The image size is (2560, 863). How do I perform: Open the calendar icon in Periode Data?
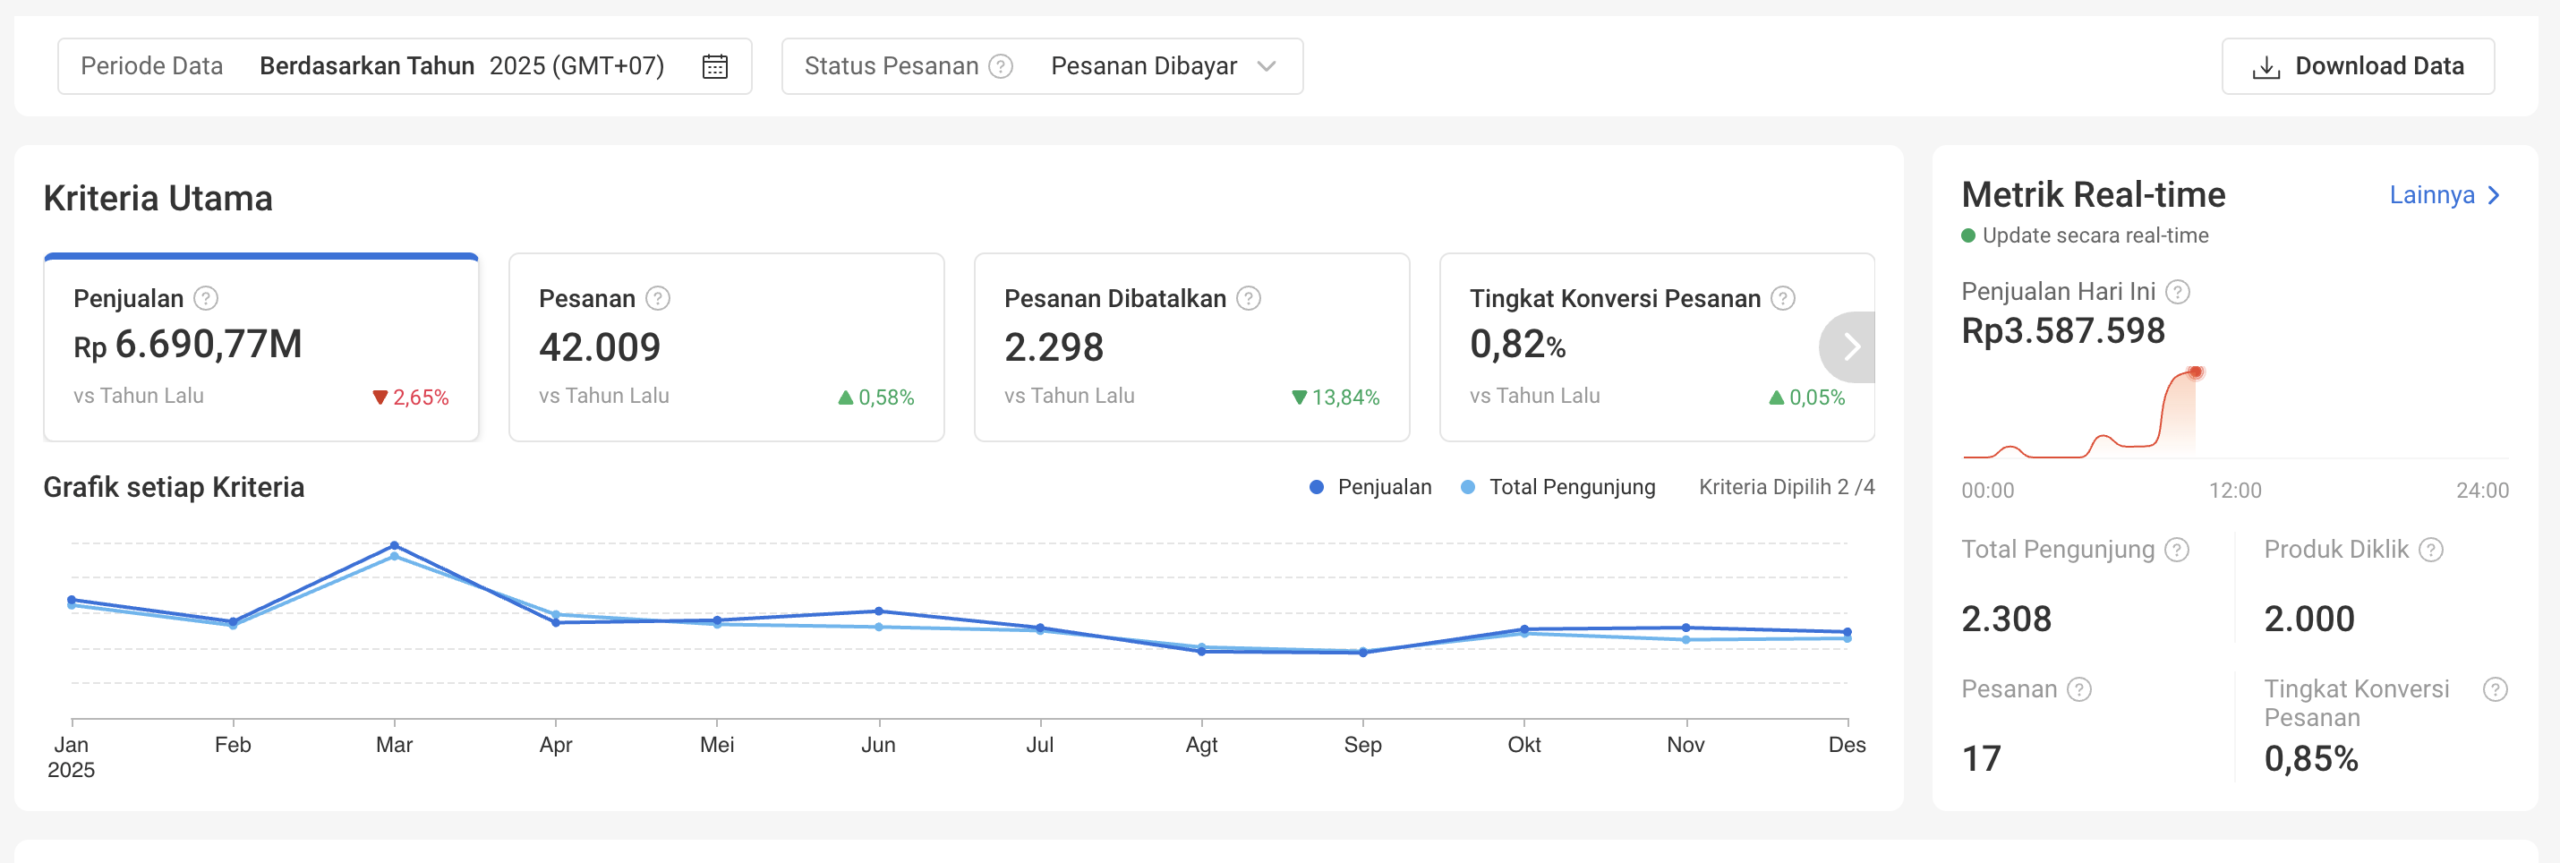point(714,66)
